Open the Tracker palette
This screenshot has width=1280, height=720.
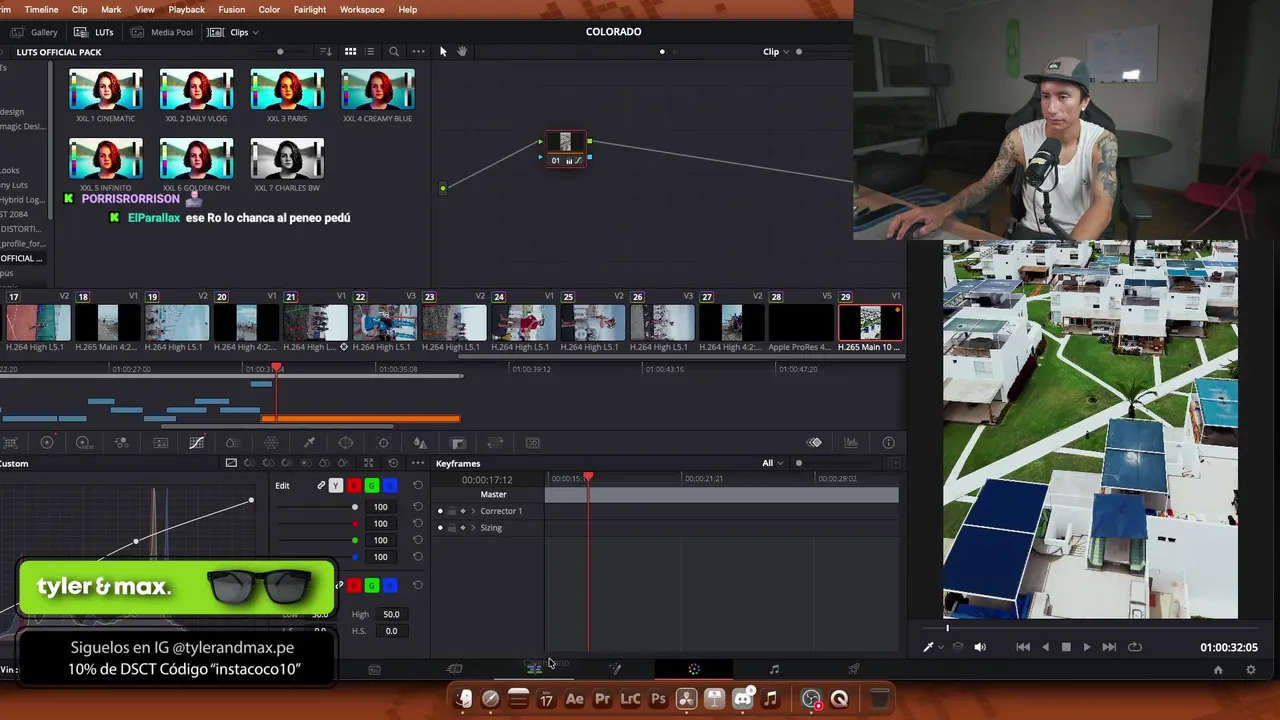[383, 443]
